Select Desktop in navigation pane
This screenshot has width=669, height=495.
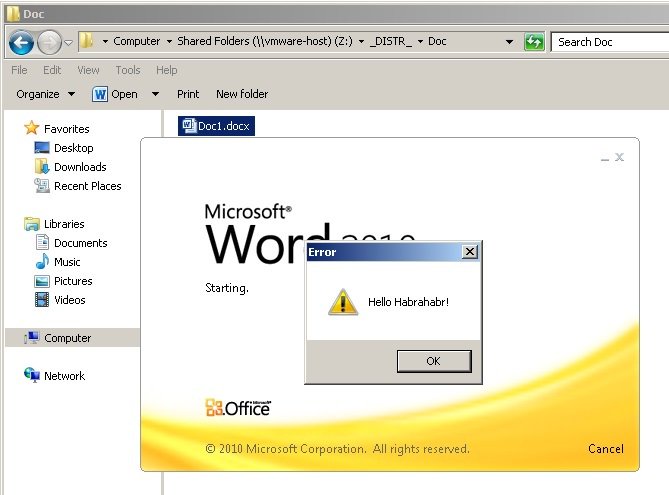tap(73, 148)
